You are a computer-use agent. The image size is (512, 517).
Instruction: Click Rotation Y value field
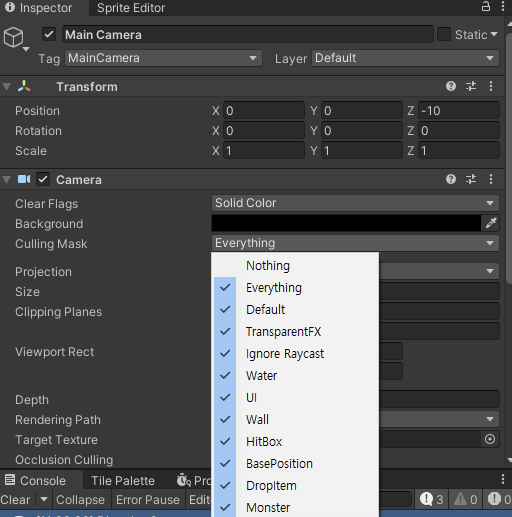click(x=362, y=130)
